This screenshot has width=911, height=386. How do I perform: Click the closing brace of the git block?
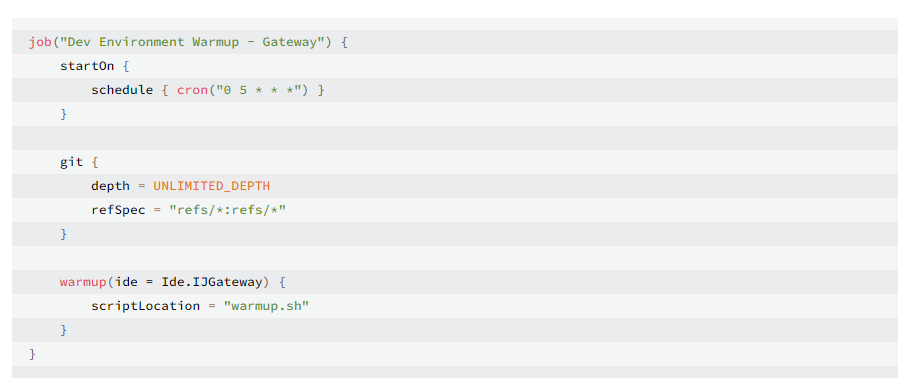(64, 234)
